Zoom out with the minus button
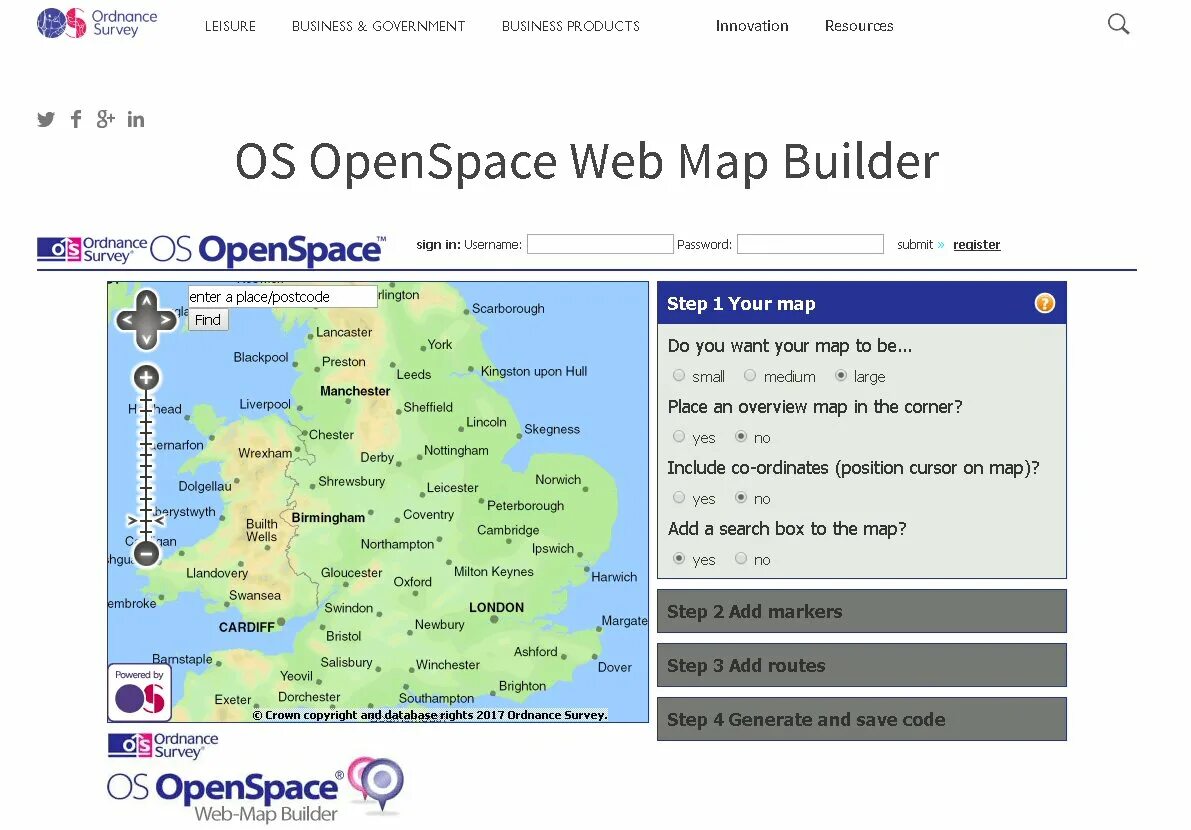The width and height of the screenshot is (1191, 830). 147,554
